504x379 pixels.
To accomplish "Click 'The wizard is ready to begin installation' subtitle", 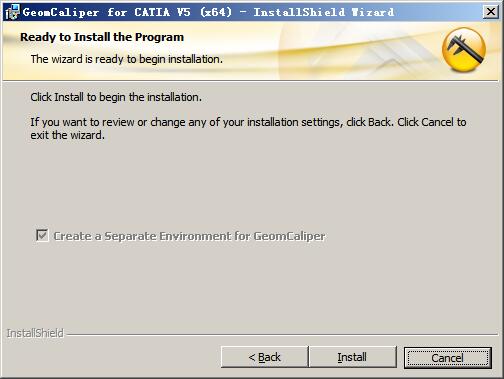I will [127, 59].
